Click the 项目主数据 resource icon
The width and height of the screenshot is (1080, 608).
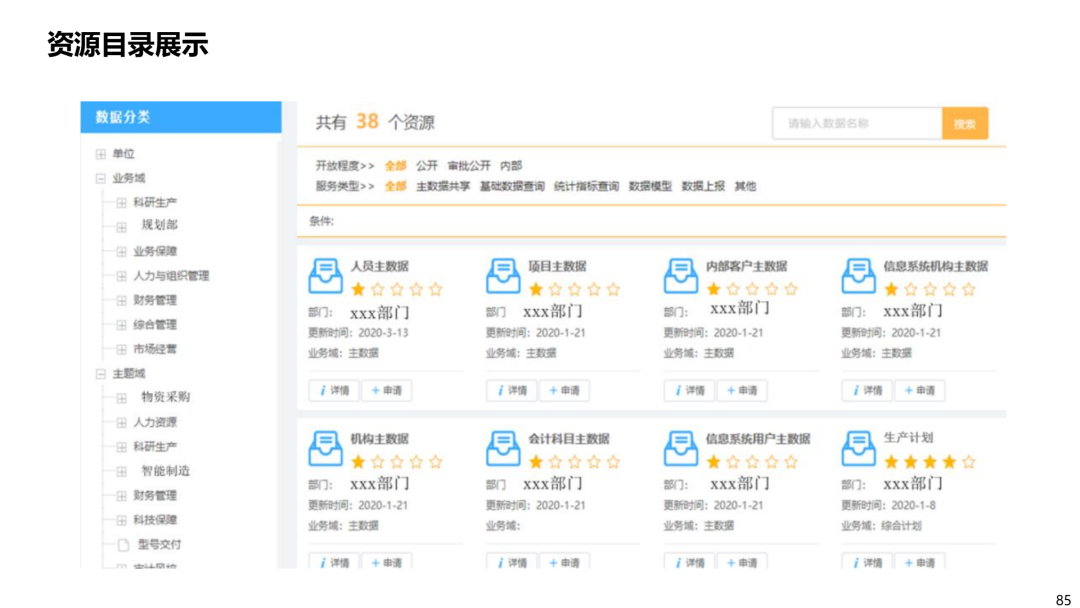503,275
